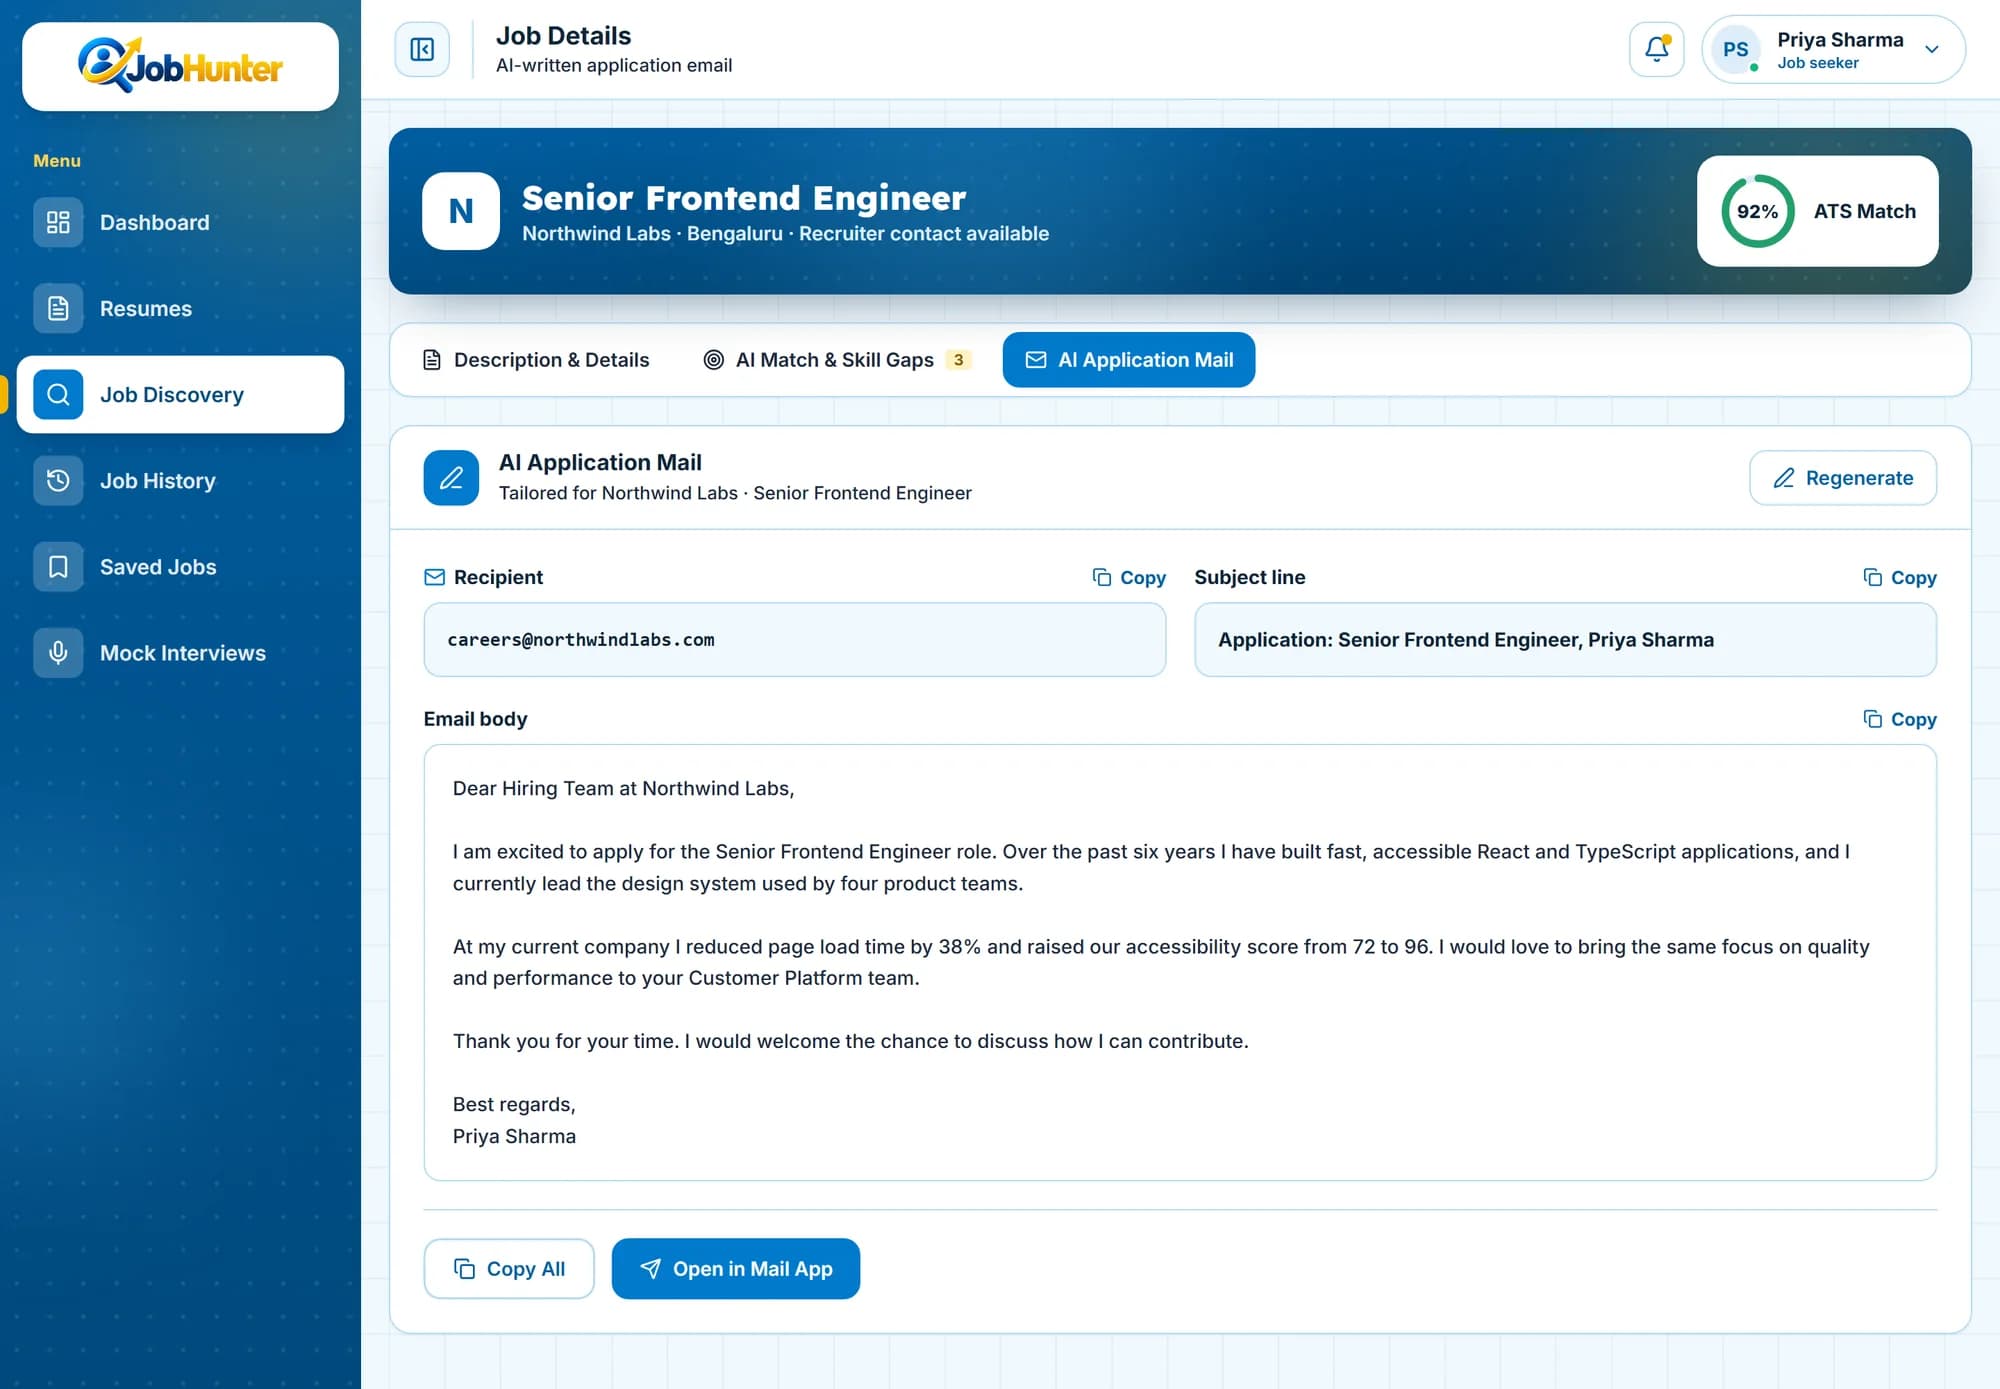Image resolution: width=2000 pixels, height=1389 pixels.
Task: Click 'Recruiter contact available' text in banner
Action: [x=924, y=233]
